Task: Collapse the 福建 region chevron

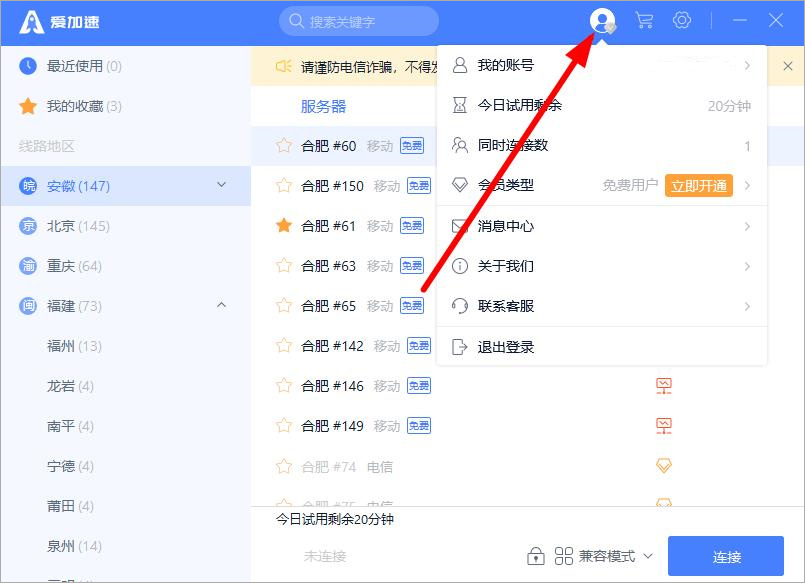Action: click(x=221, y=305)
